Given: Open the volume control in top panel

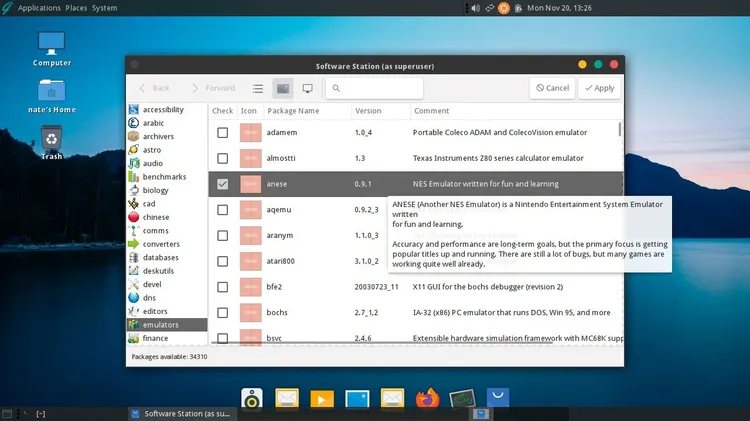Looking at the screenshot, I should 475,8.
